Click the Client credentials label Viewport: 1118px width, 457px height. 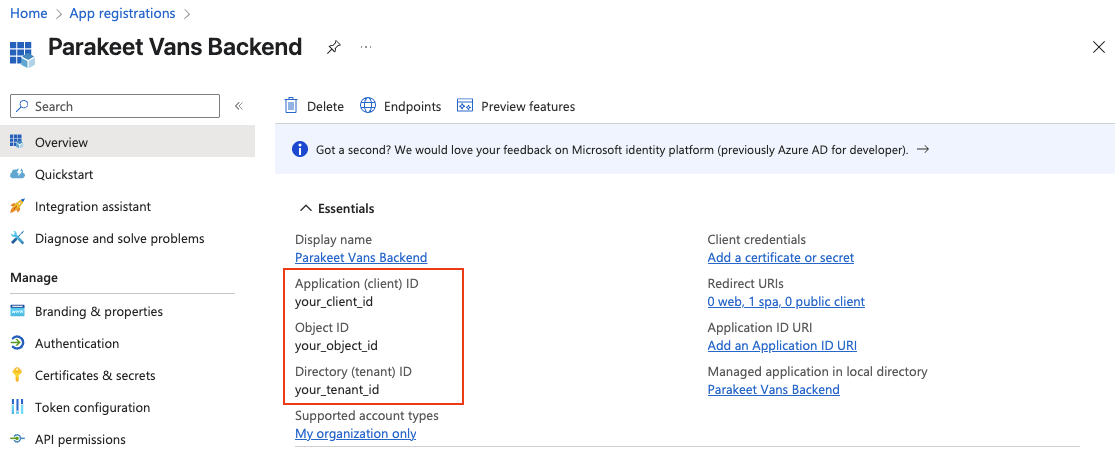pos(757,240)
